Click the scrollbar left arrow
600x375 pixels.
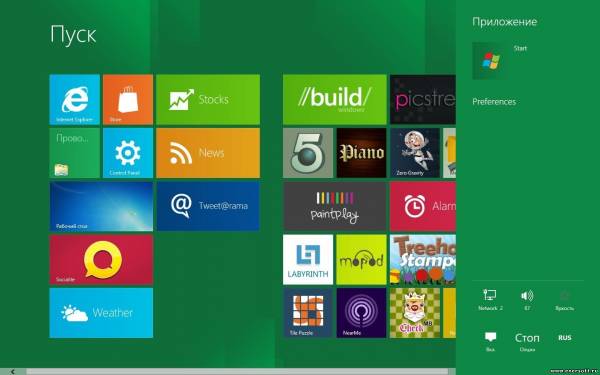pyautogui.click(x=13, y=372)
